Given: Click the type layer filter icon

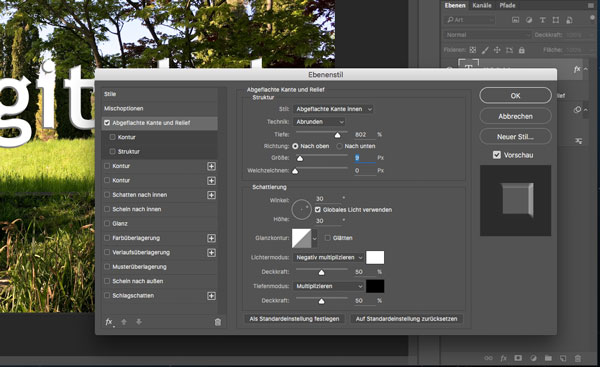Looking at the screenshot, I should click(543, 20).
